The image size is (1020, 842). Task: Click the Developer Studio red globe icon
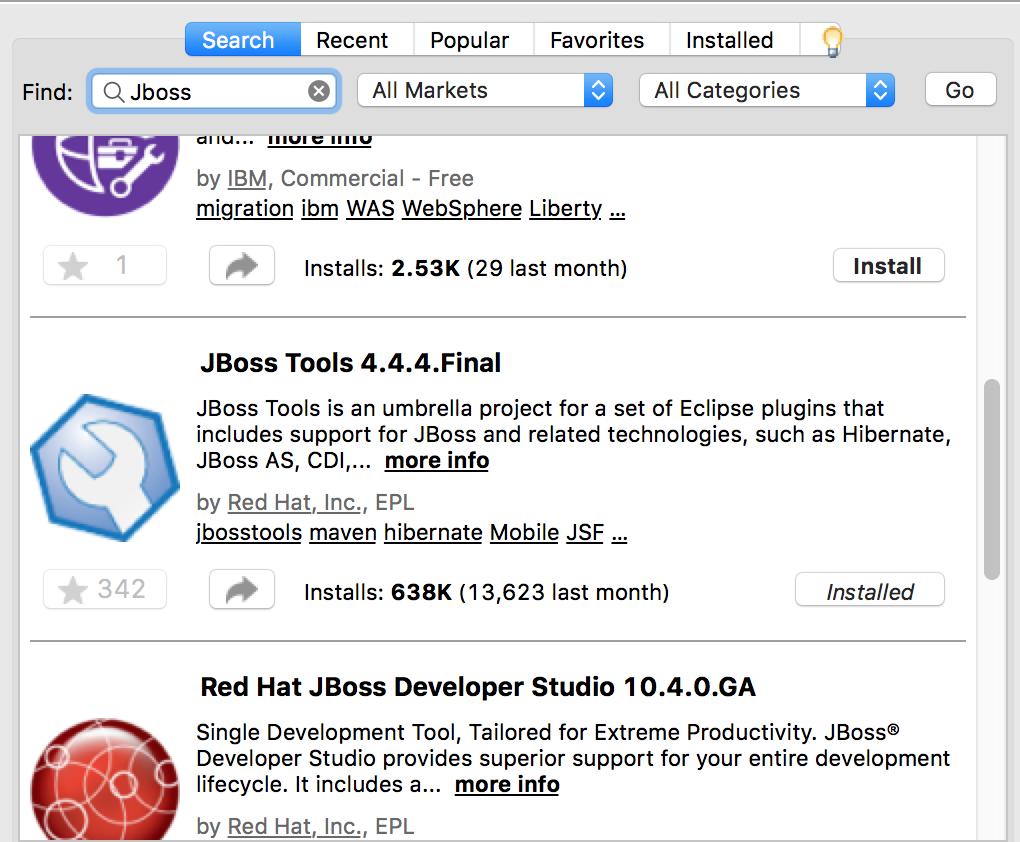[105, 780]
